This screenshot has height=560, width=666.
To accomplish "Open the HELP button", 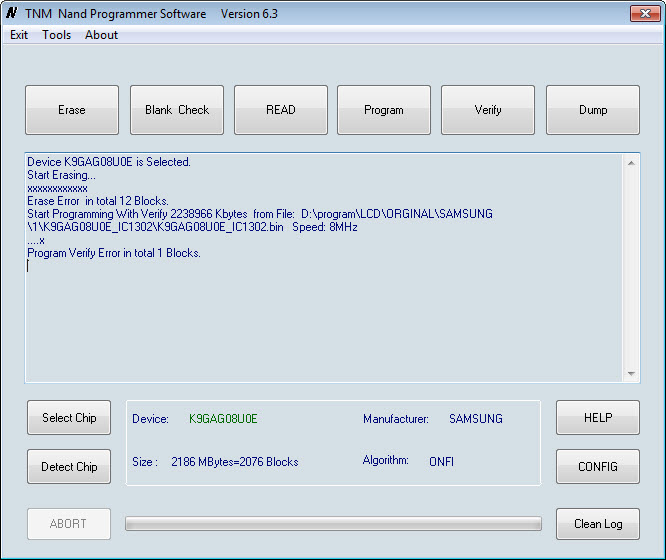I will click(598, 418).
